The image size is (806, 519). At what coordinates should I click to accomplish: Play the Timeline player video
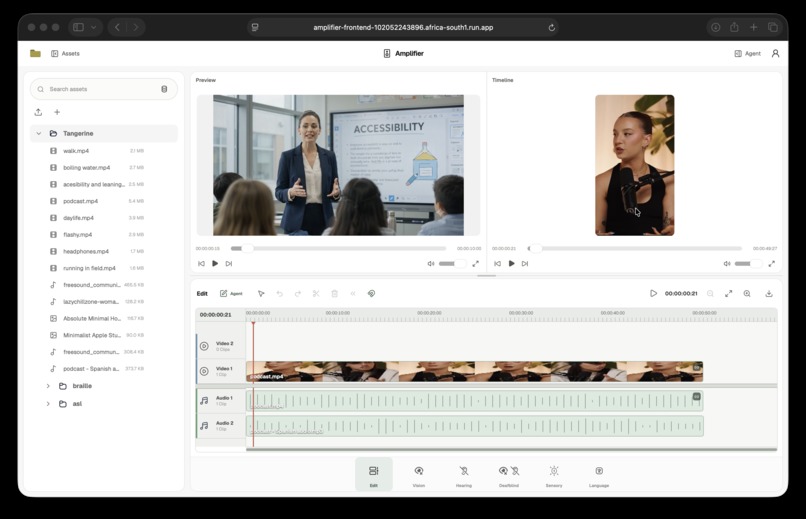[x=511, y=264]
